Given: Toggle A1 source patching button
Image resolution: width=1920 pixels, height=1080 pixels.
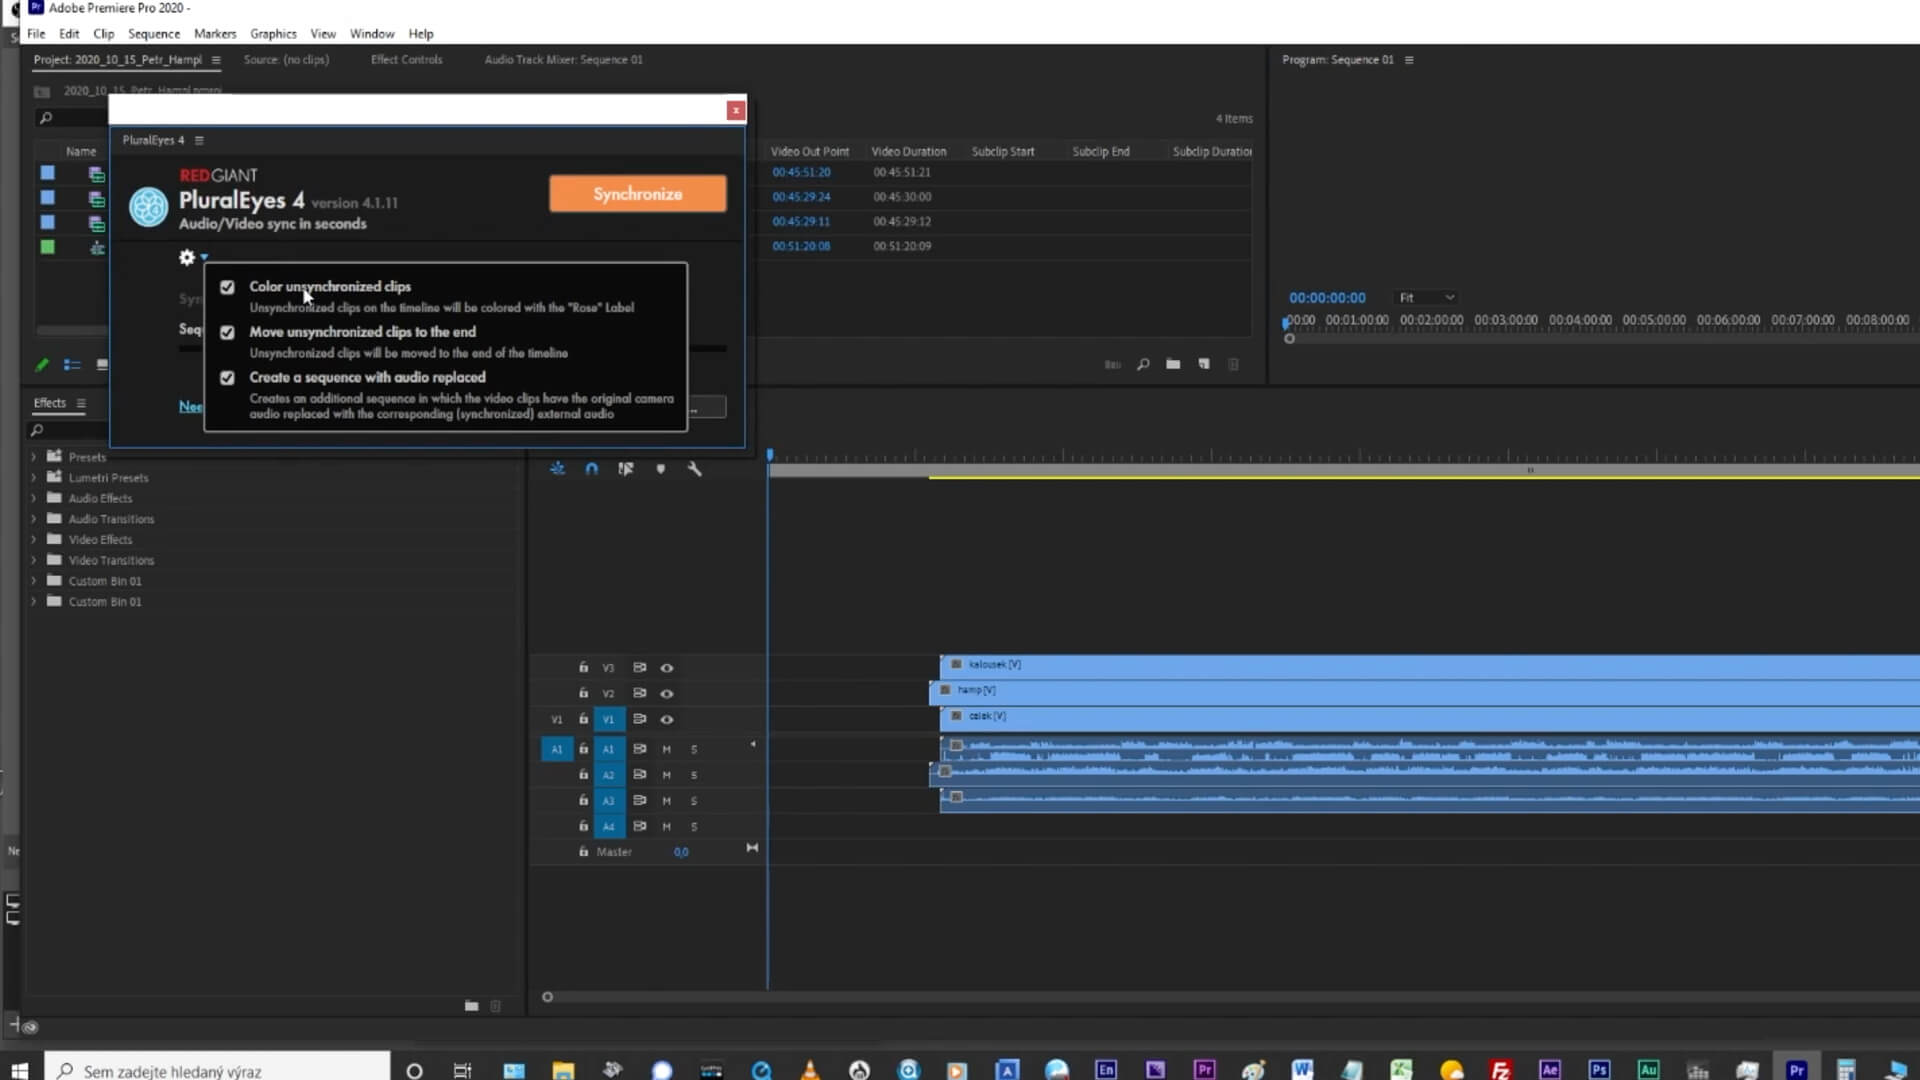Looking at the screenshot, I should point(557,749).
